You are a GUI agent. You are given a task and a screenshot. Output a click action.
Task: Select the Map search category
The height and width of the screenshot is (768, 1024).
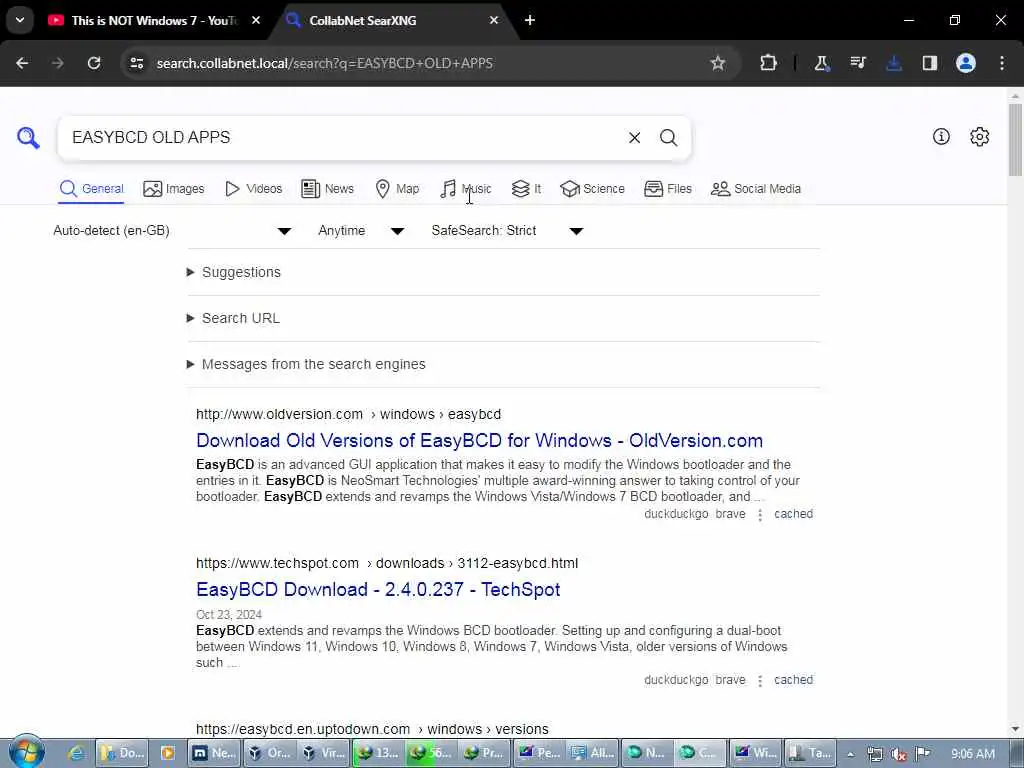(x=397, y=189)
